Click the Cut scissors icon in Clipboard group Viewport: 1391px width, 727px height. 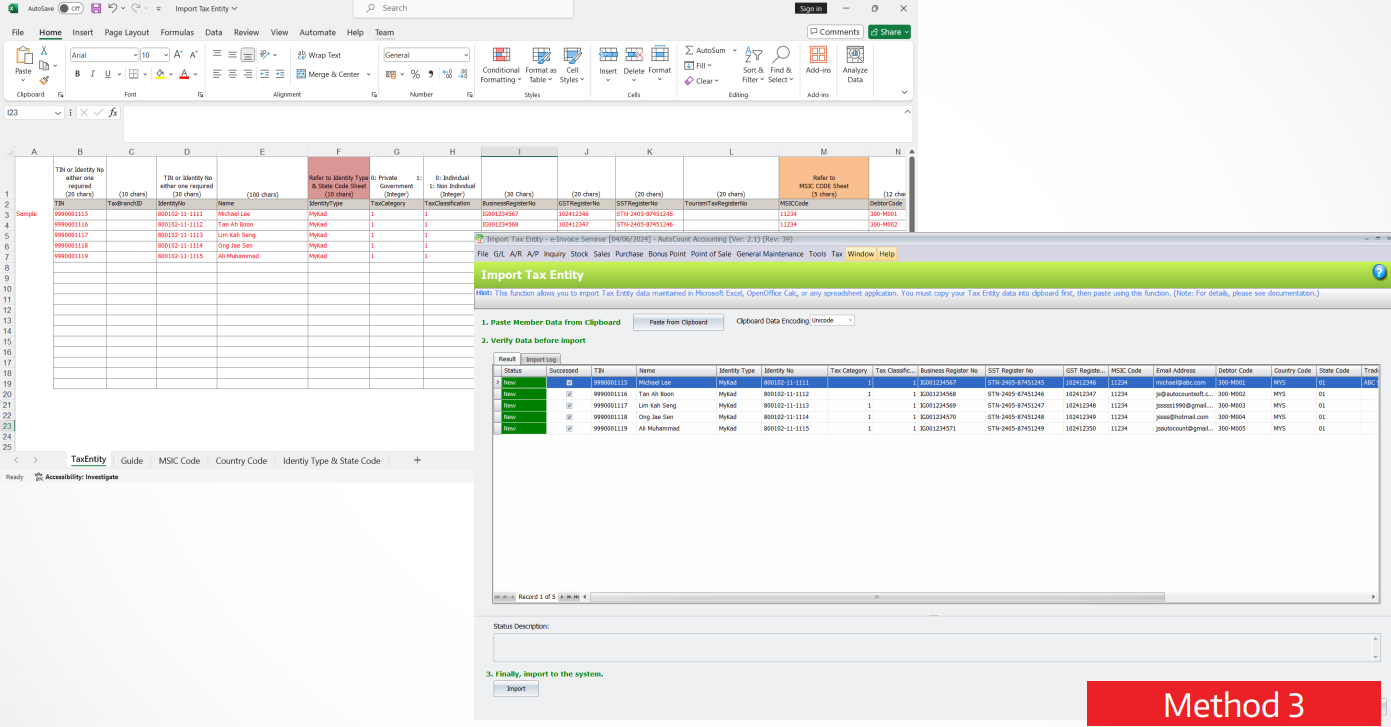(44, 51)
